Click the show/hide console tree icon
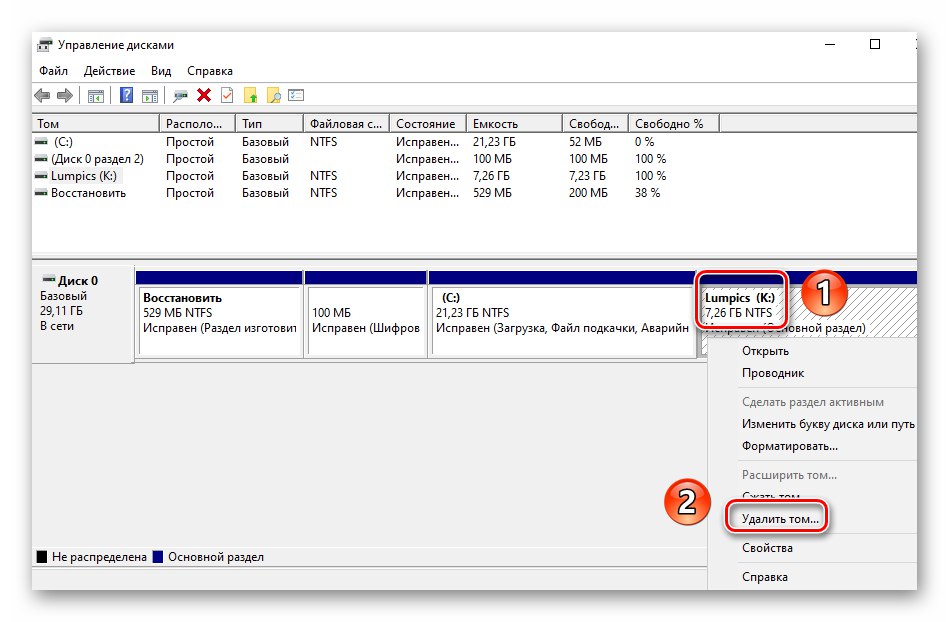The height and width of the screenshot is (622, 949). tap(96, 96)
